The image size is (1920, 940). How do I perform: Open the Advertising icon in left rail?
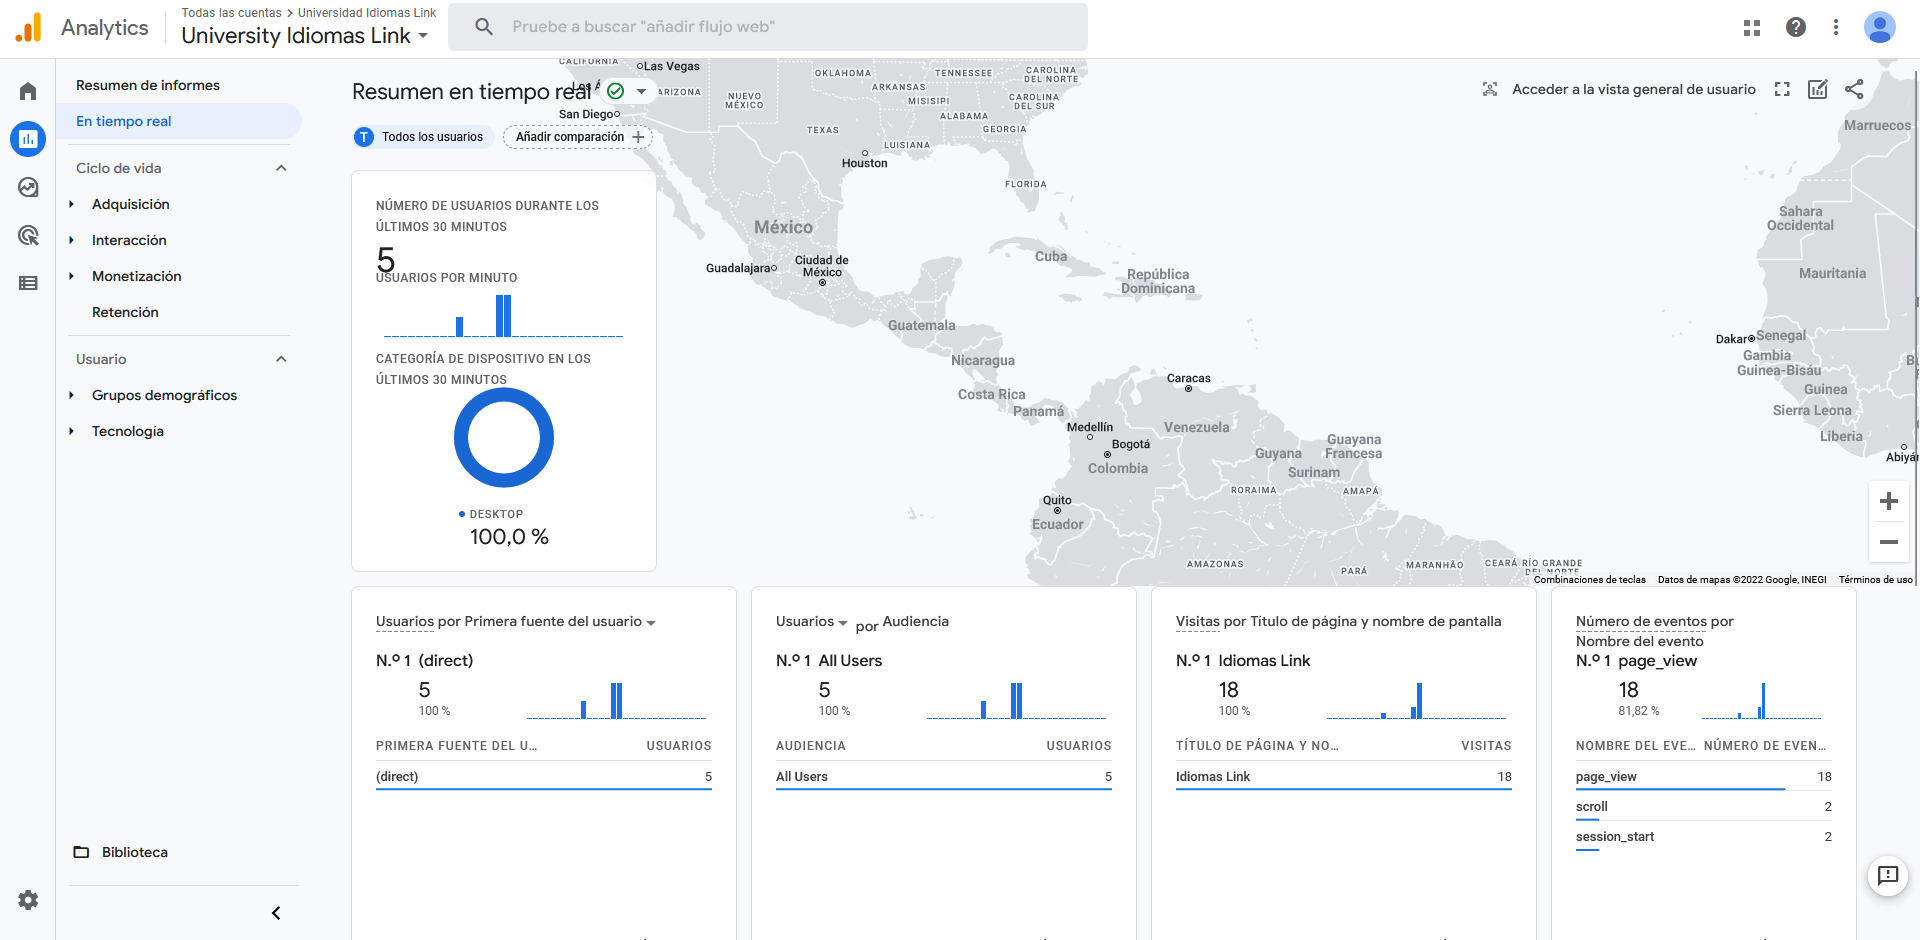click(x=28, y=235)
